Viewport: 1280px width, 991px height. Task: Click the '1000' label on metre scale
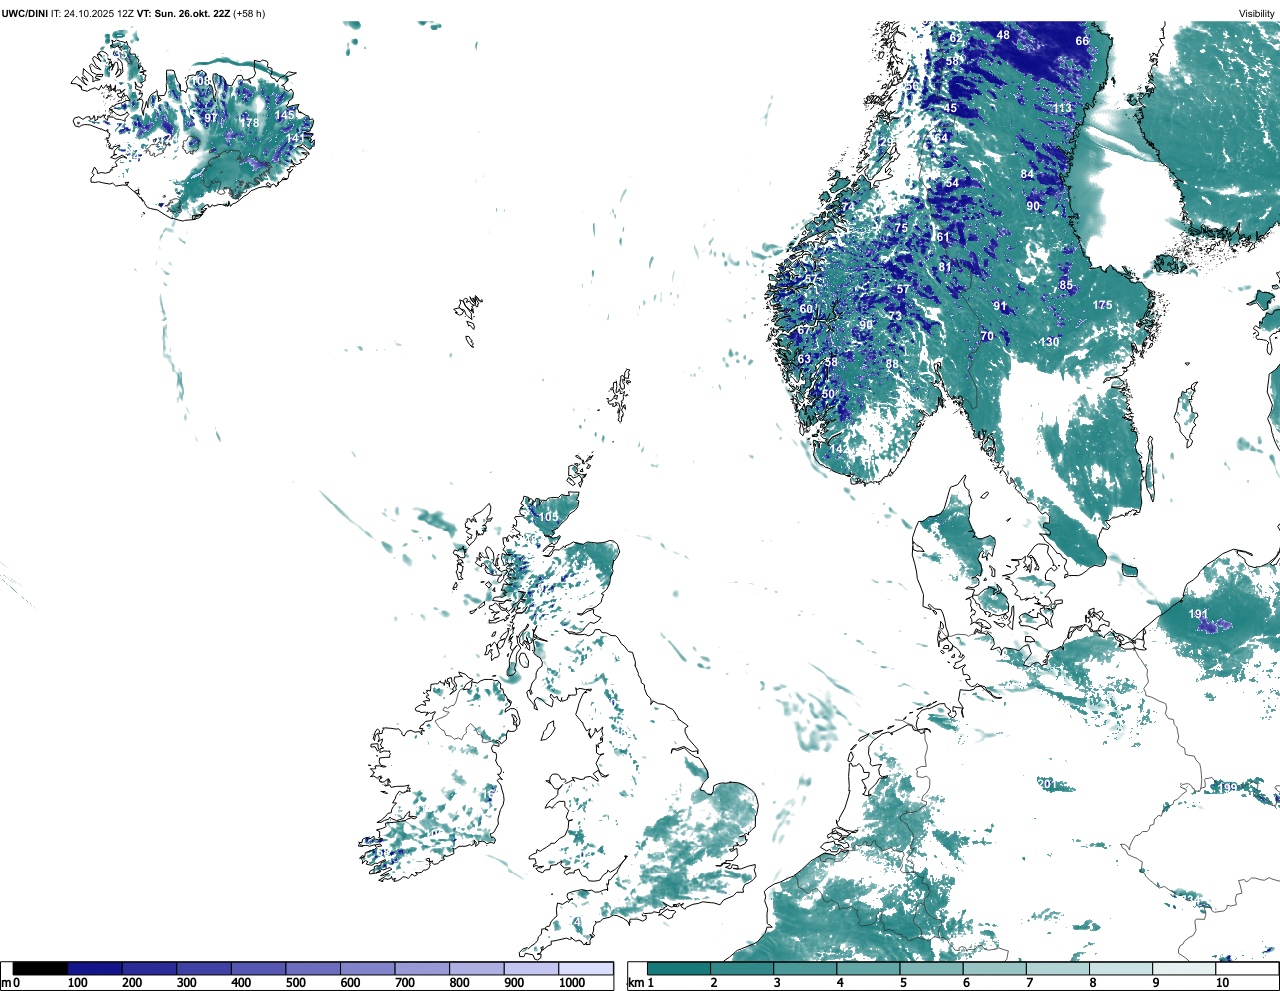pos(572,983)
